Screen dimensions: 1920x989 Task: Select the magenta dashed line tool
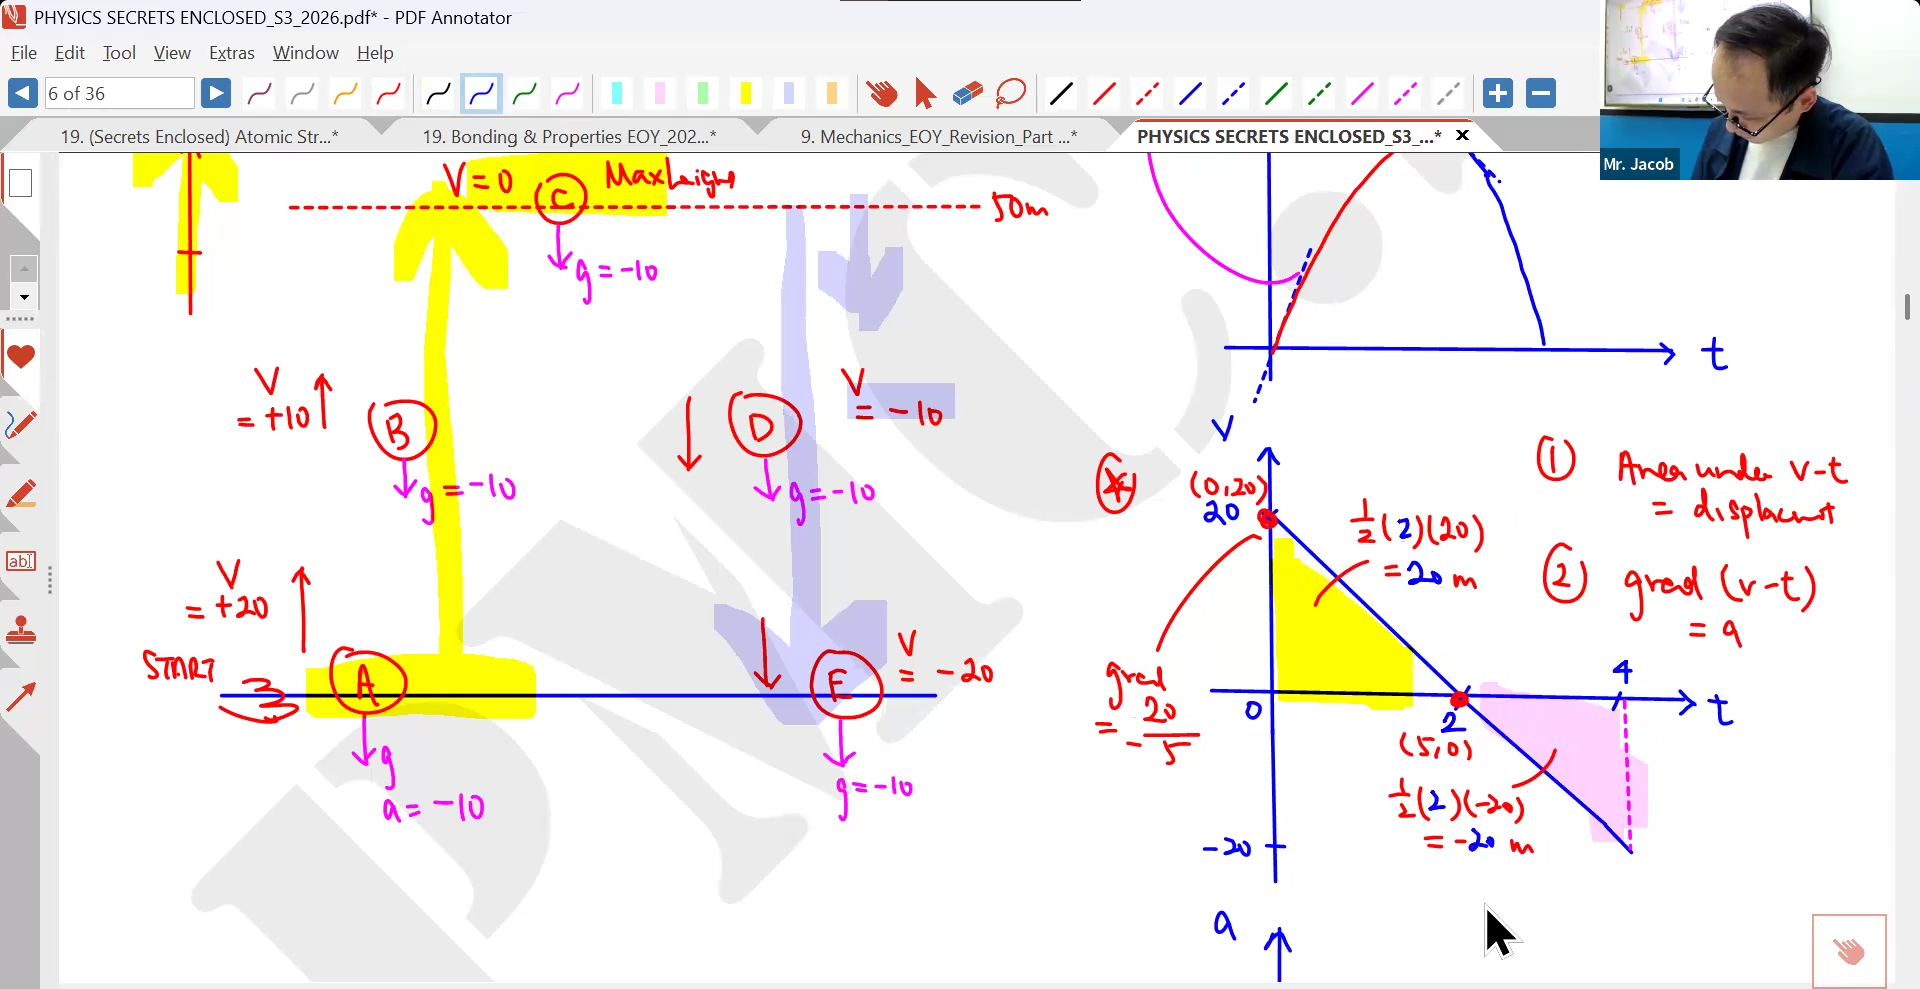1405,94
